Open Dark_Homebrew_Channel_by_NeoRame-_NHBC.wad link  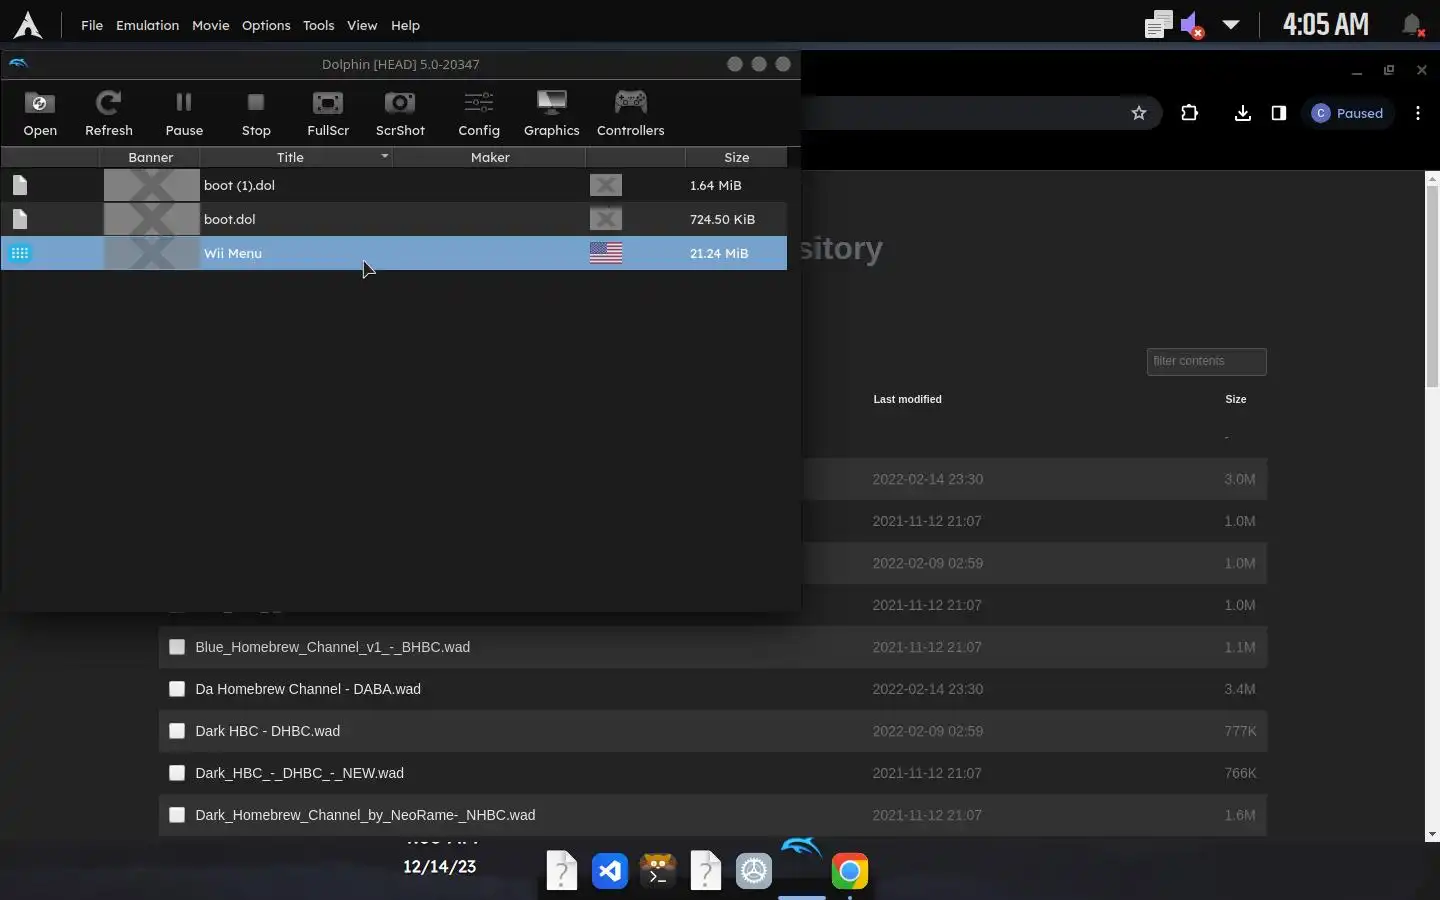[x=365, y=815]
